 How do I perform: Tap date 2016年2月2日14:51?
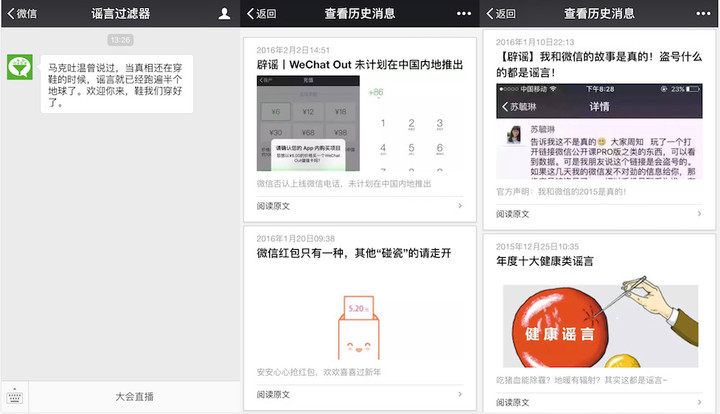293,50
